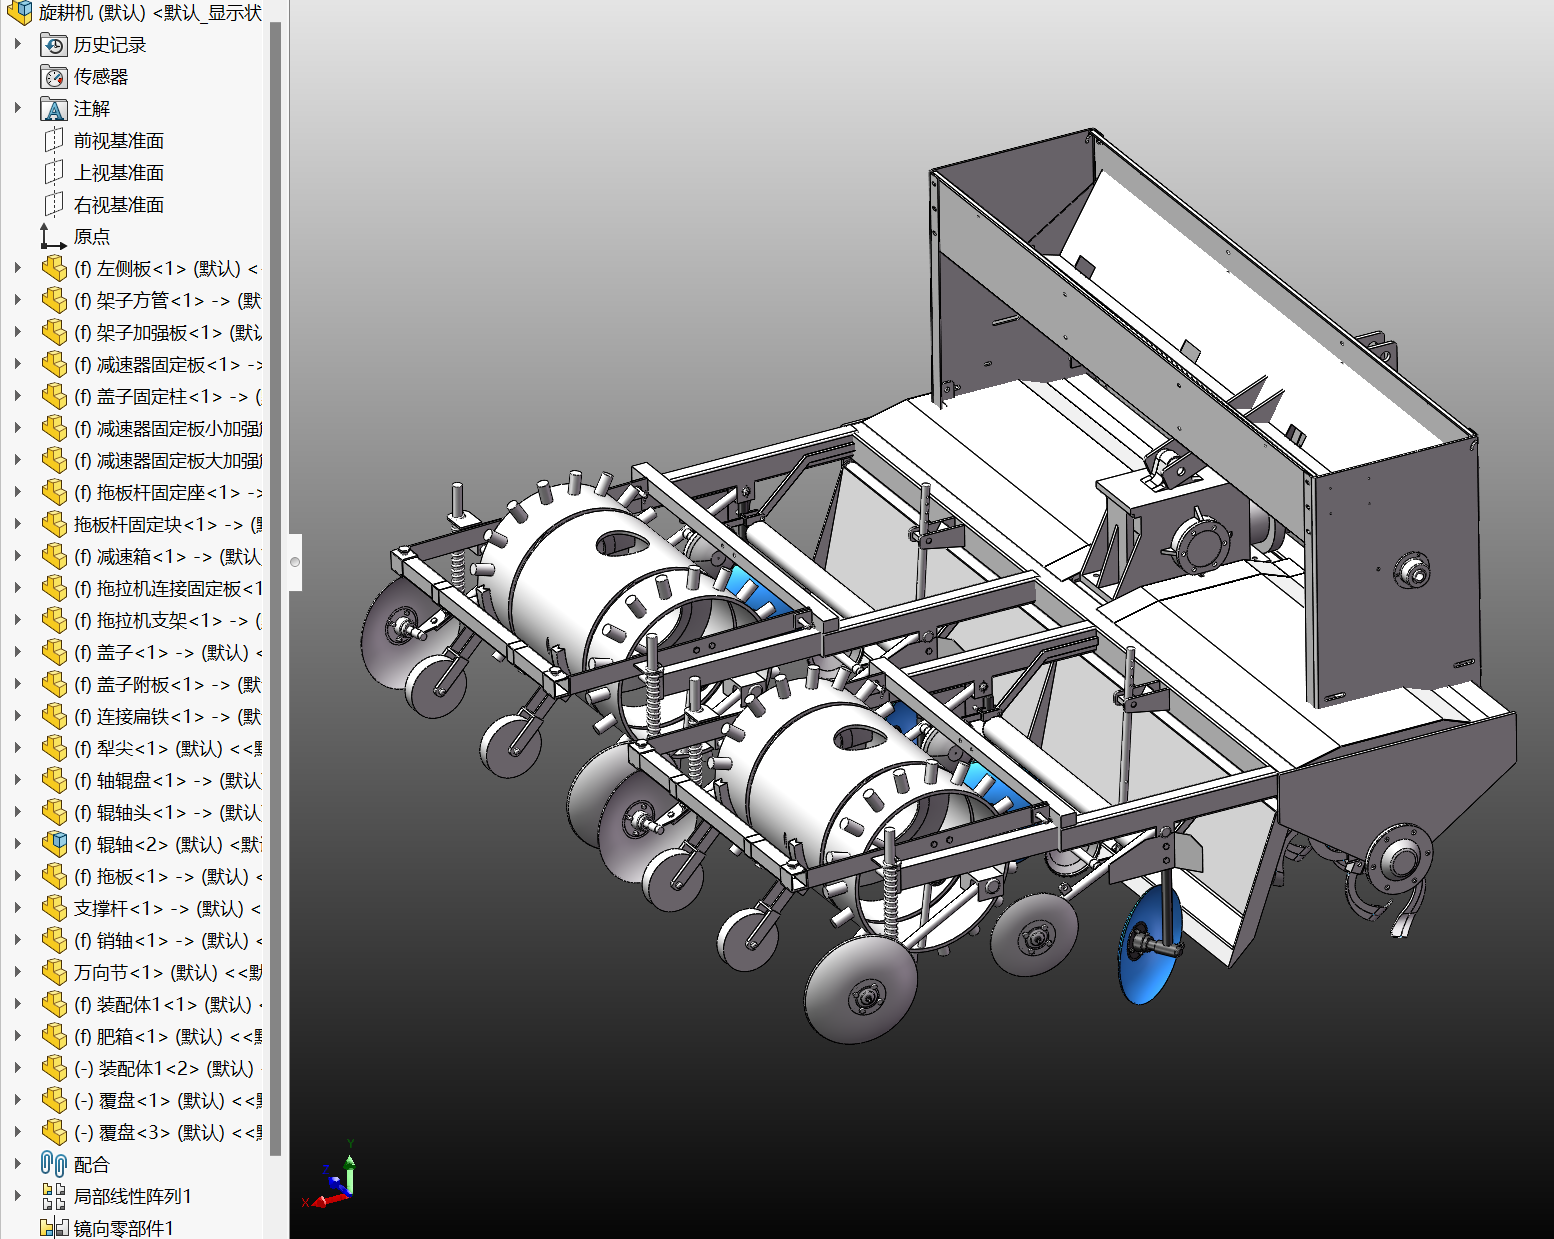Expand the 肥箱<1> component node
The width and height of the screenshot is (1554, 1239).
tap(17, 1036)
